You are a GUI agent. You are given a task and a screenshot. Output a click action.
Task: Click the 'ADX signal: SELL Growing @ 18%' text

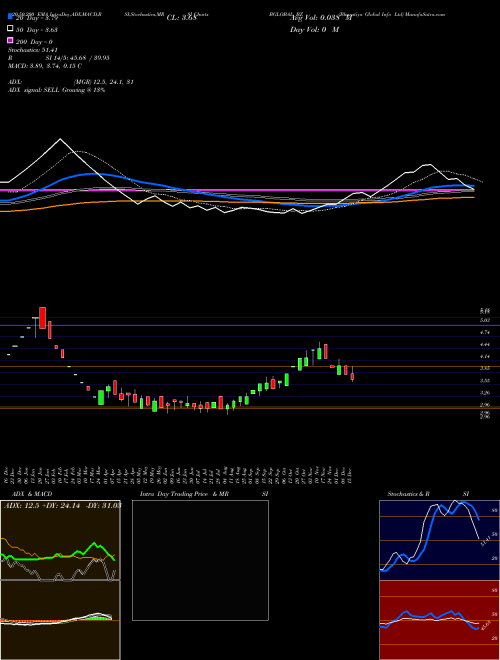coord(56,90)
